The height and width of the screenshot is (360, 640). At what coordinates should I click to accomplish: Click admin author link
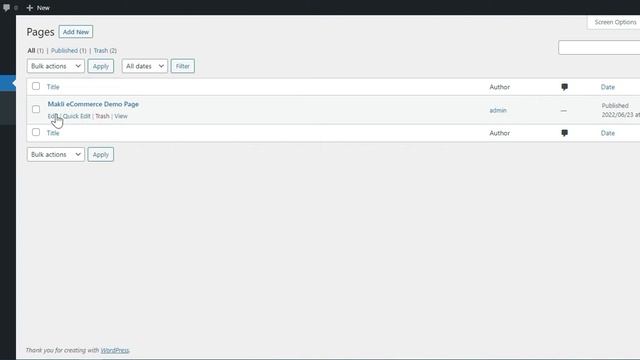498,110
